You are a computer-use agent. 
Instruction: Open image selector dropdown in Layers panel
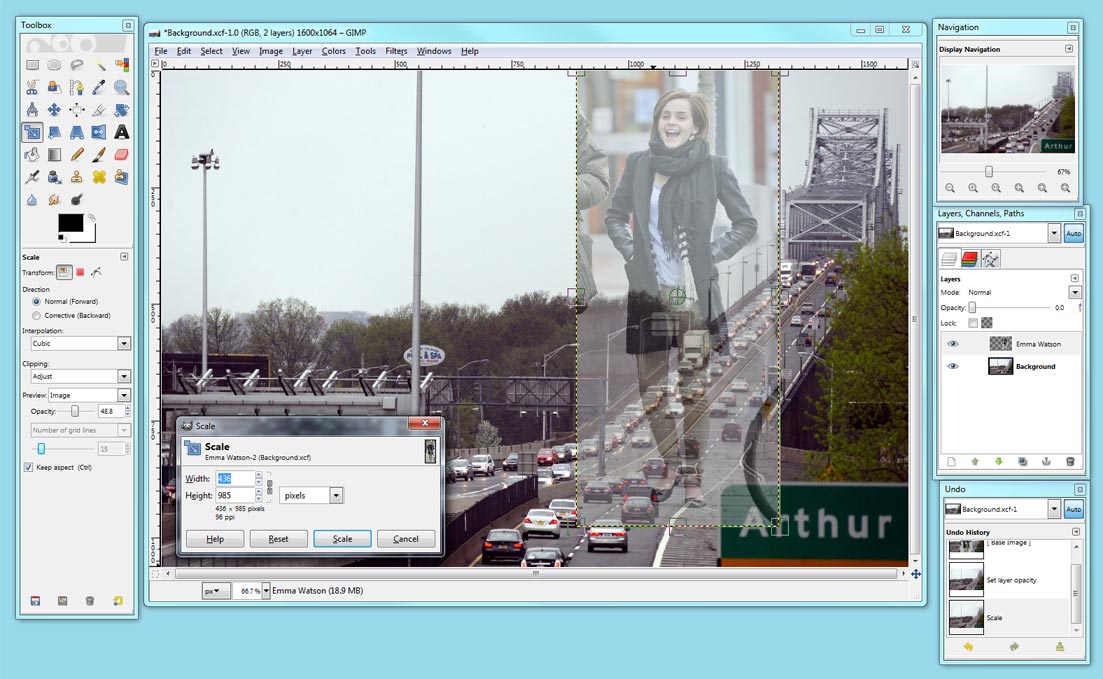(1054, 234)
